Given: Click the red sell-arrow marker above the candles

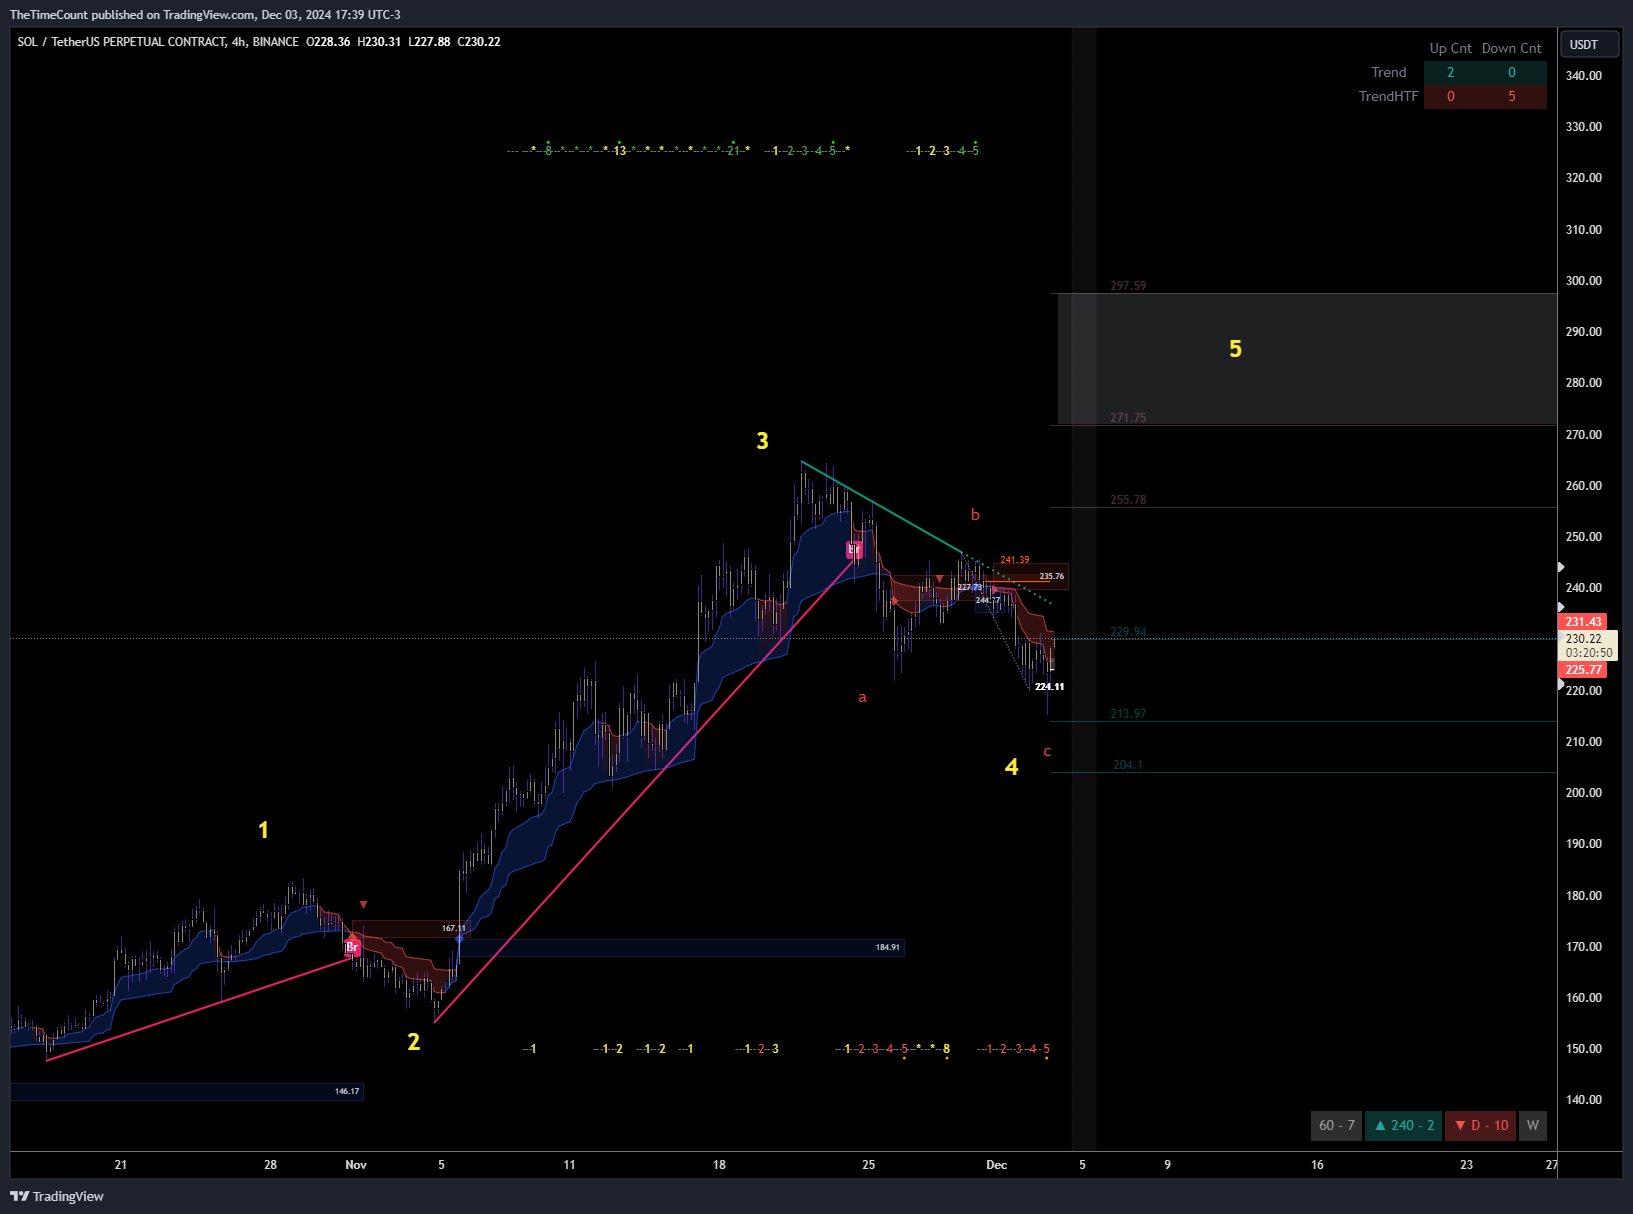Looking at the screenshot, I should point(940,578).
